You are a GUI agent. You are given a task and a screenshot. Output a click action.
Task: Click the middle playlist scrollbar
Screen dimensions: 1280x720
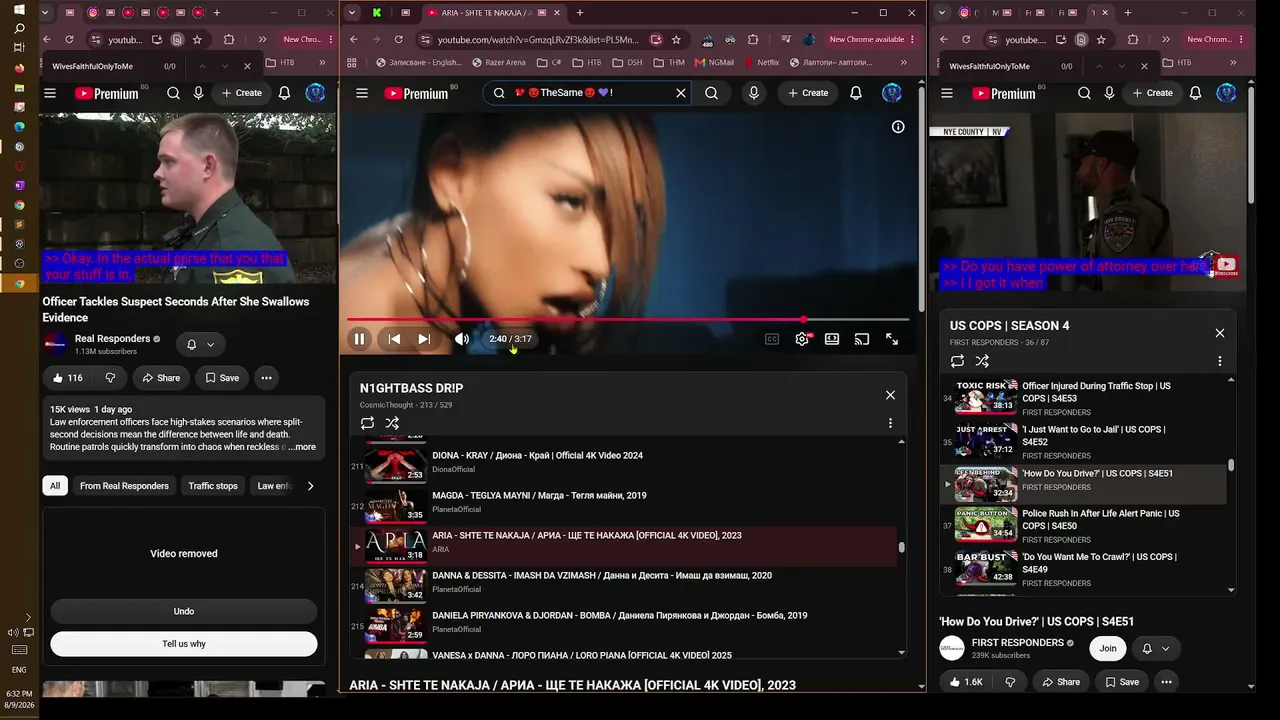[x=902, y=547]
